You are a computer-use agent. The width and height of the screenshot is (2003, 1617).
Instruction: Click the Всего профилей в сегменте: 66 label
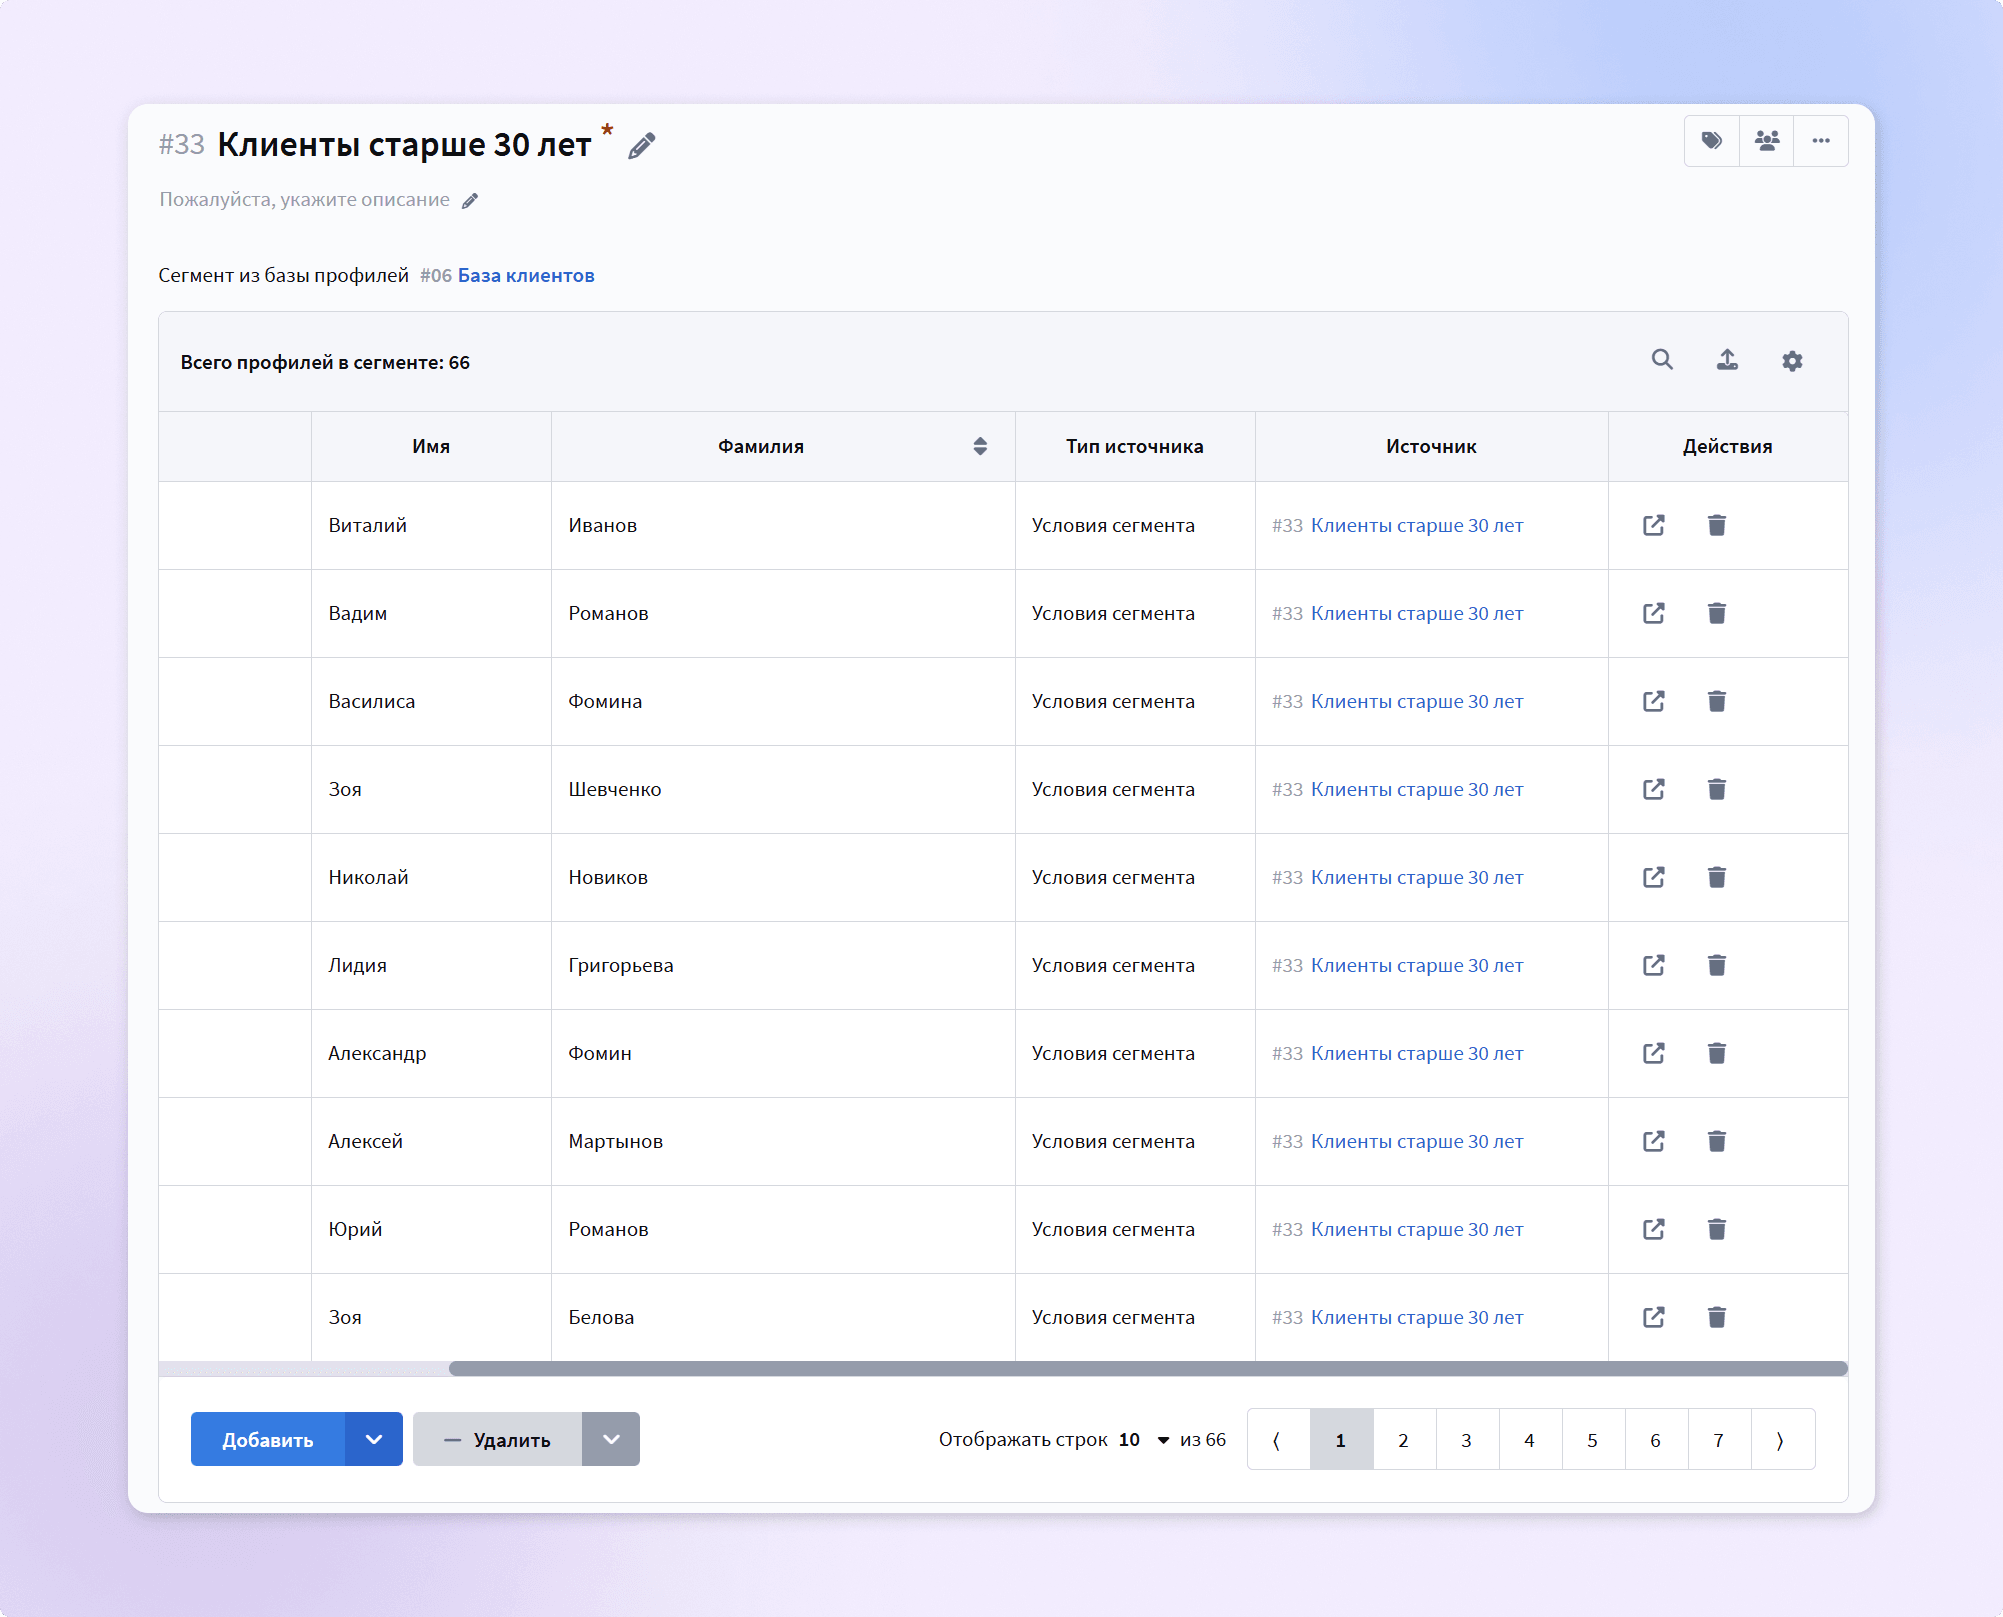click(x=325, y=362)
